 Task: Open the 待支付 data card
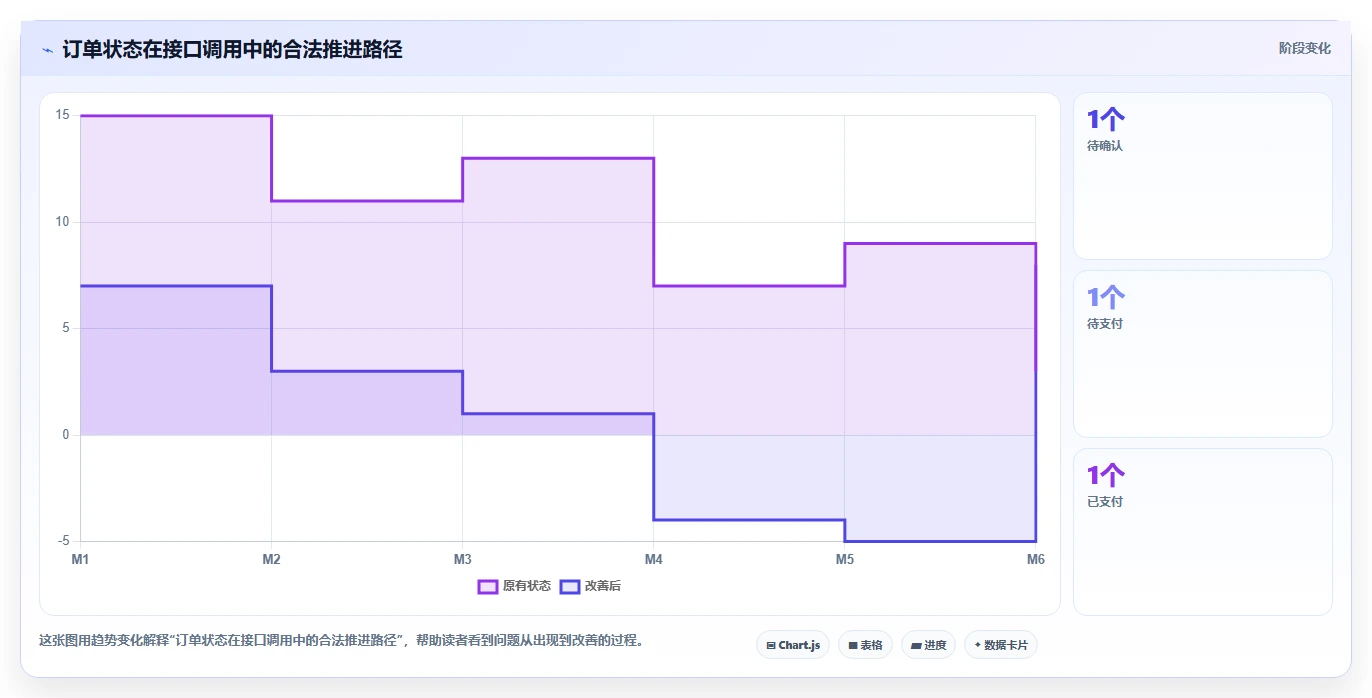coord(1203,354)
